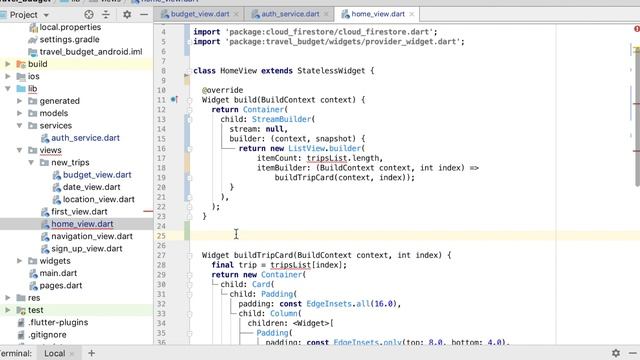Close the auth_service.dart tab

click(x=326, y=14)
